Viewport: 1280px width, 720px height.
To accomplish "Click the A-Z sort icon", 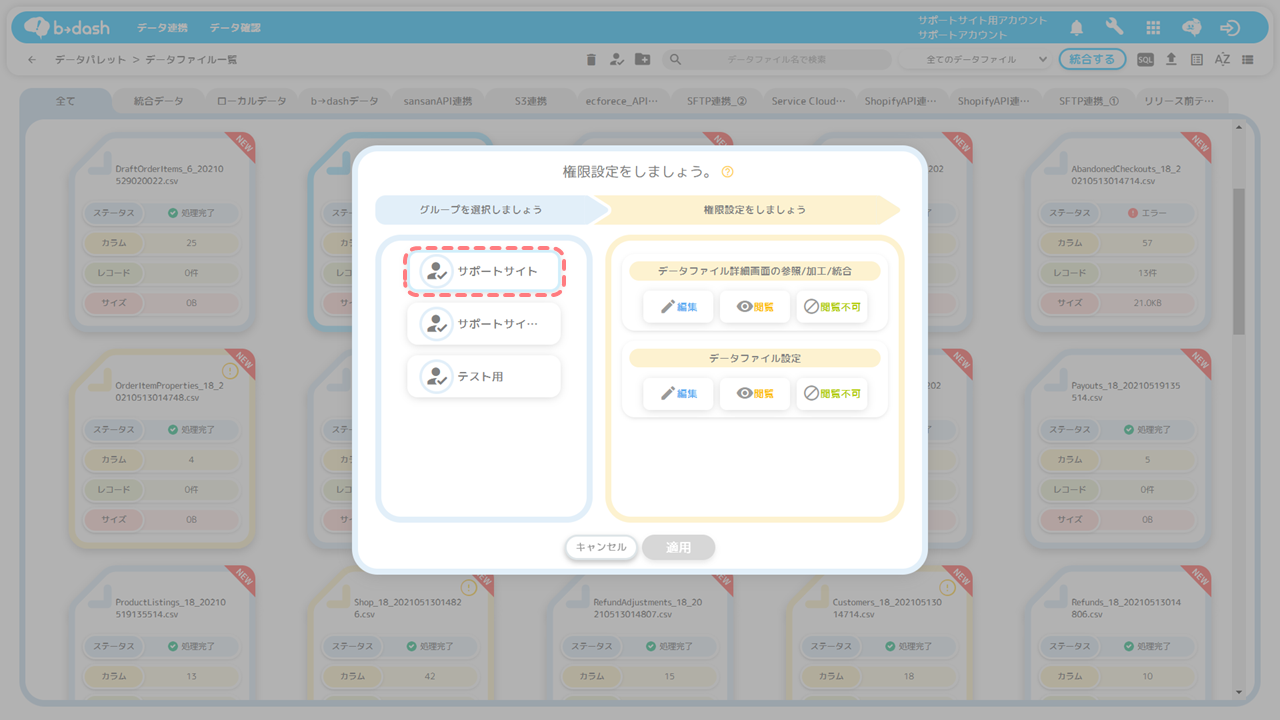I will coord(1222,60).
